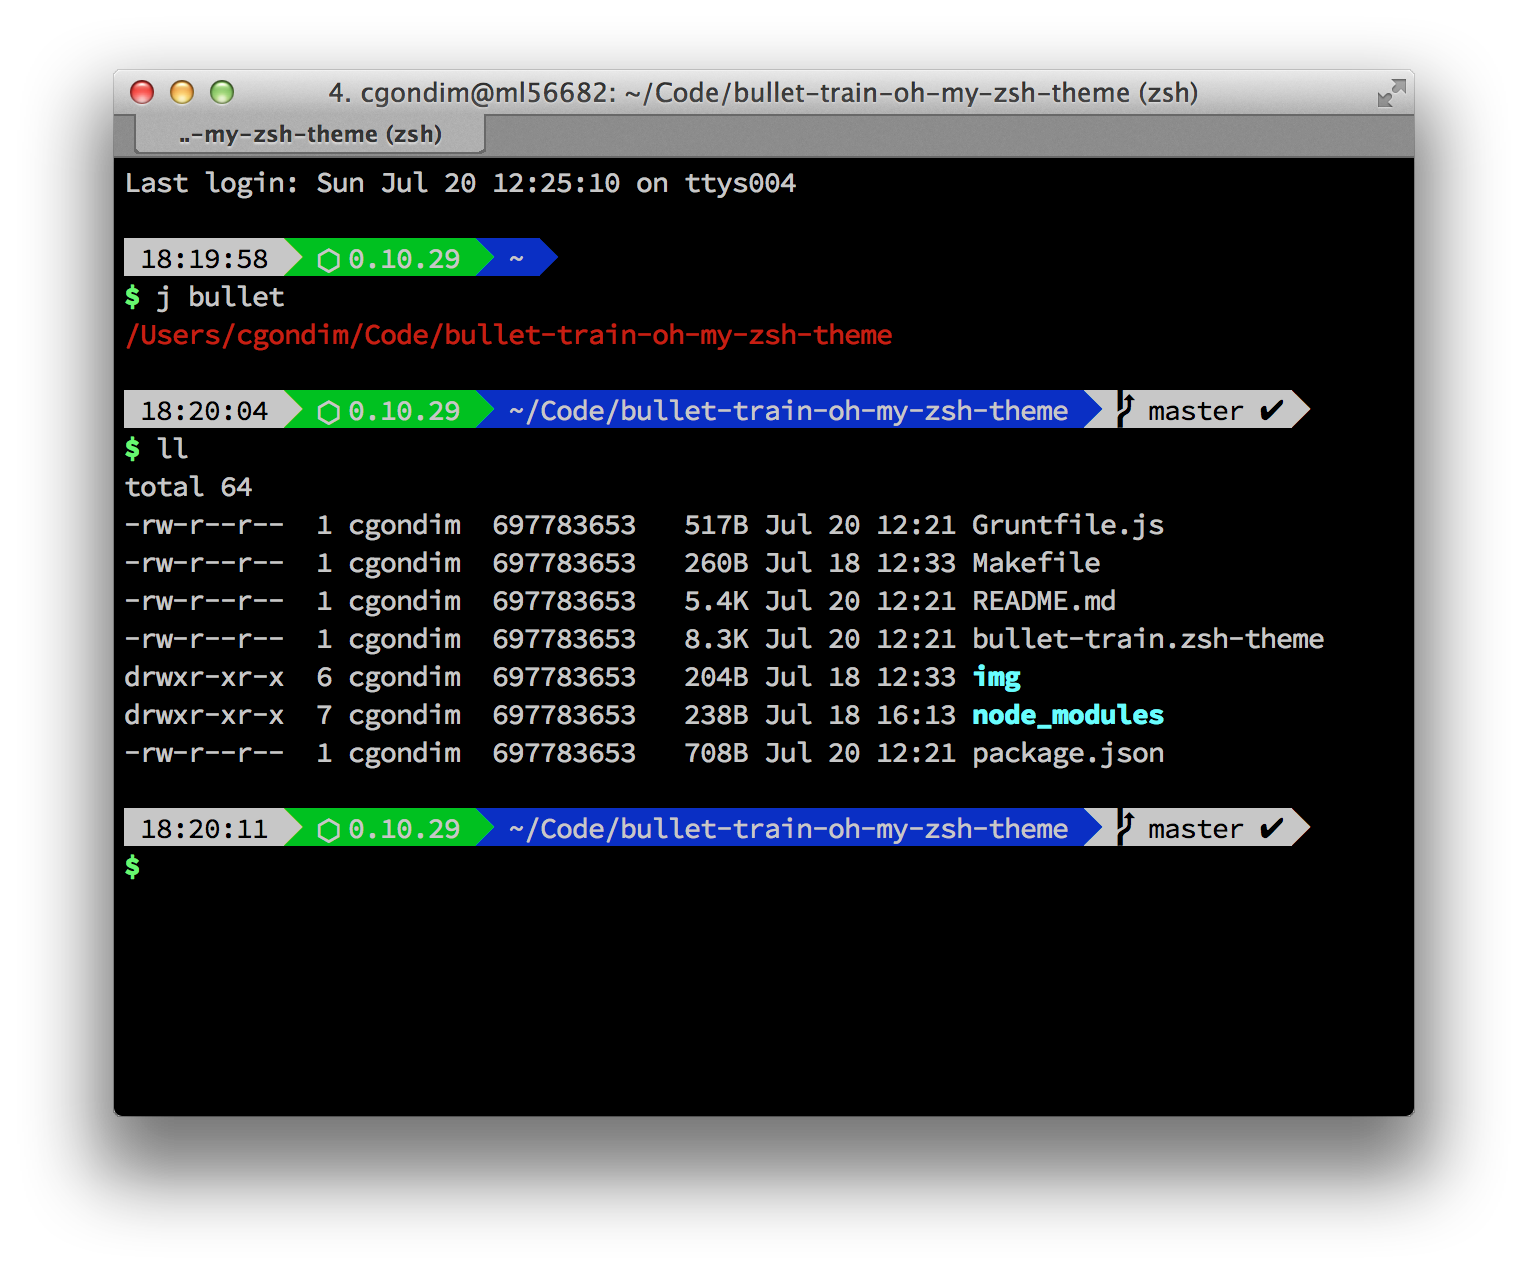Click the README.md filename in the listing
The image size is (1528, 1274).
coord(1043,601)
